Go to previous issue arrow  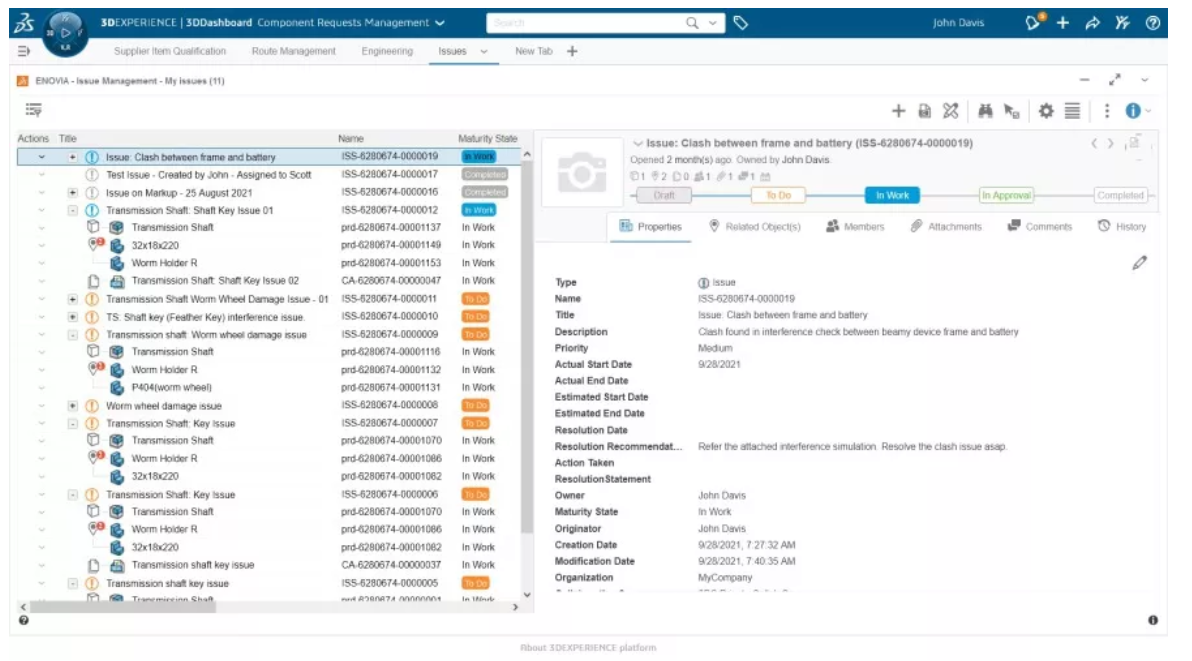1094,143
